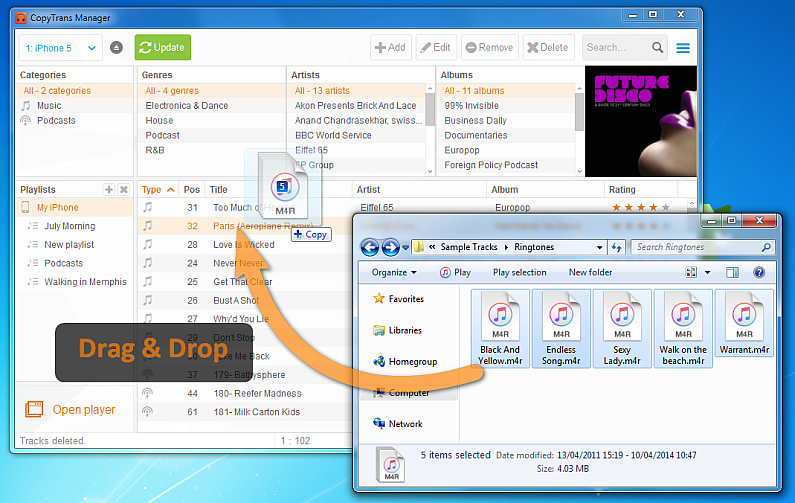Go back in Explorer window

point(370,247)
